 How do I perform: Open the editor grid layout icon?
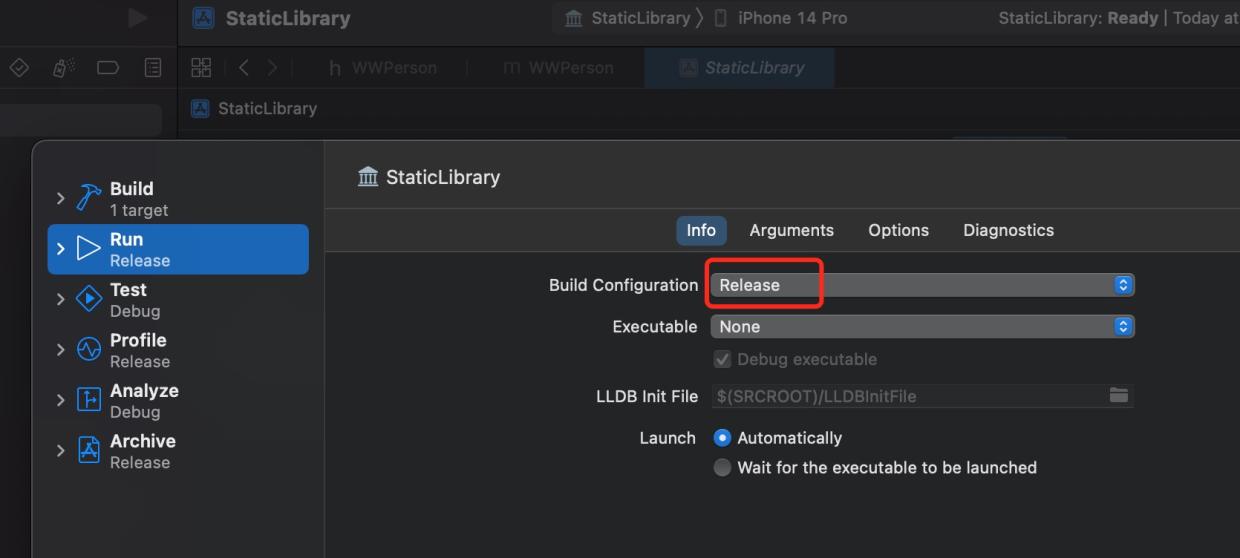click(201, 68)
